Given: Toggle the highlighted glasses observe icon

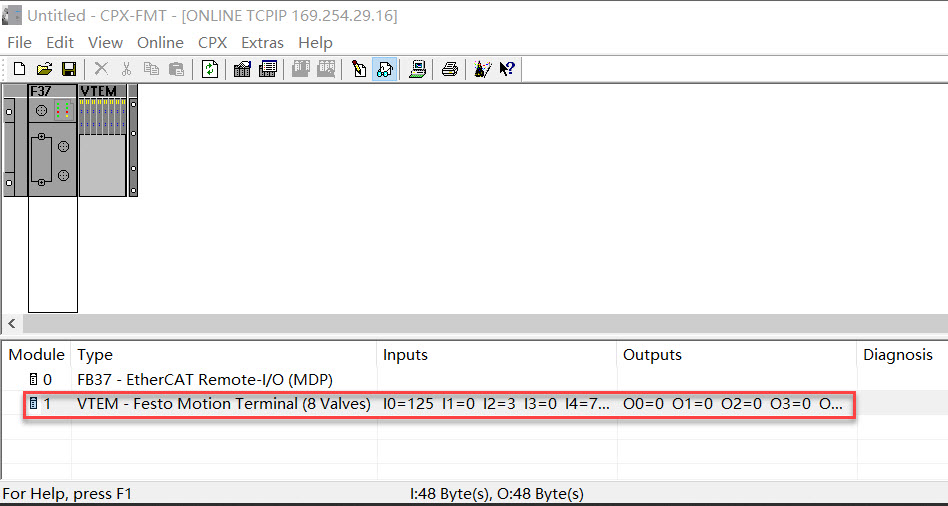Looking at the screenshot, I should pyautogui.click(x=385, y=69).
